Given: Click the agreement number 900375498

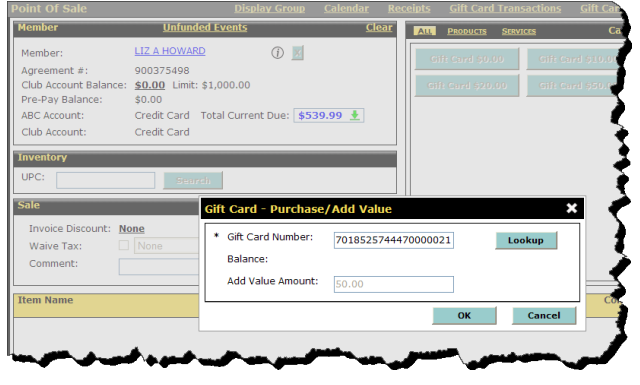Looking at the screenshot, I should pyautogui.click(x=162, y=71).
